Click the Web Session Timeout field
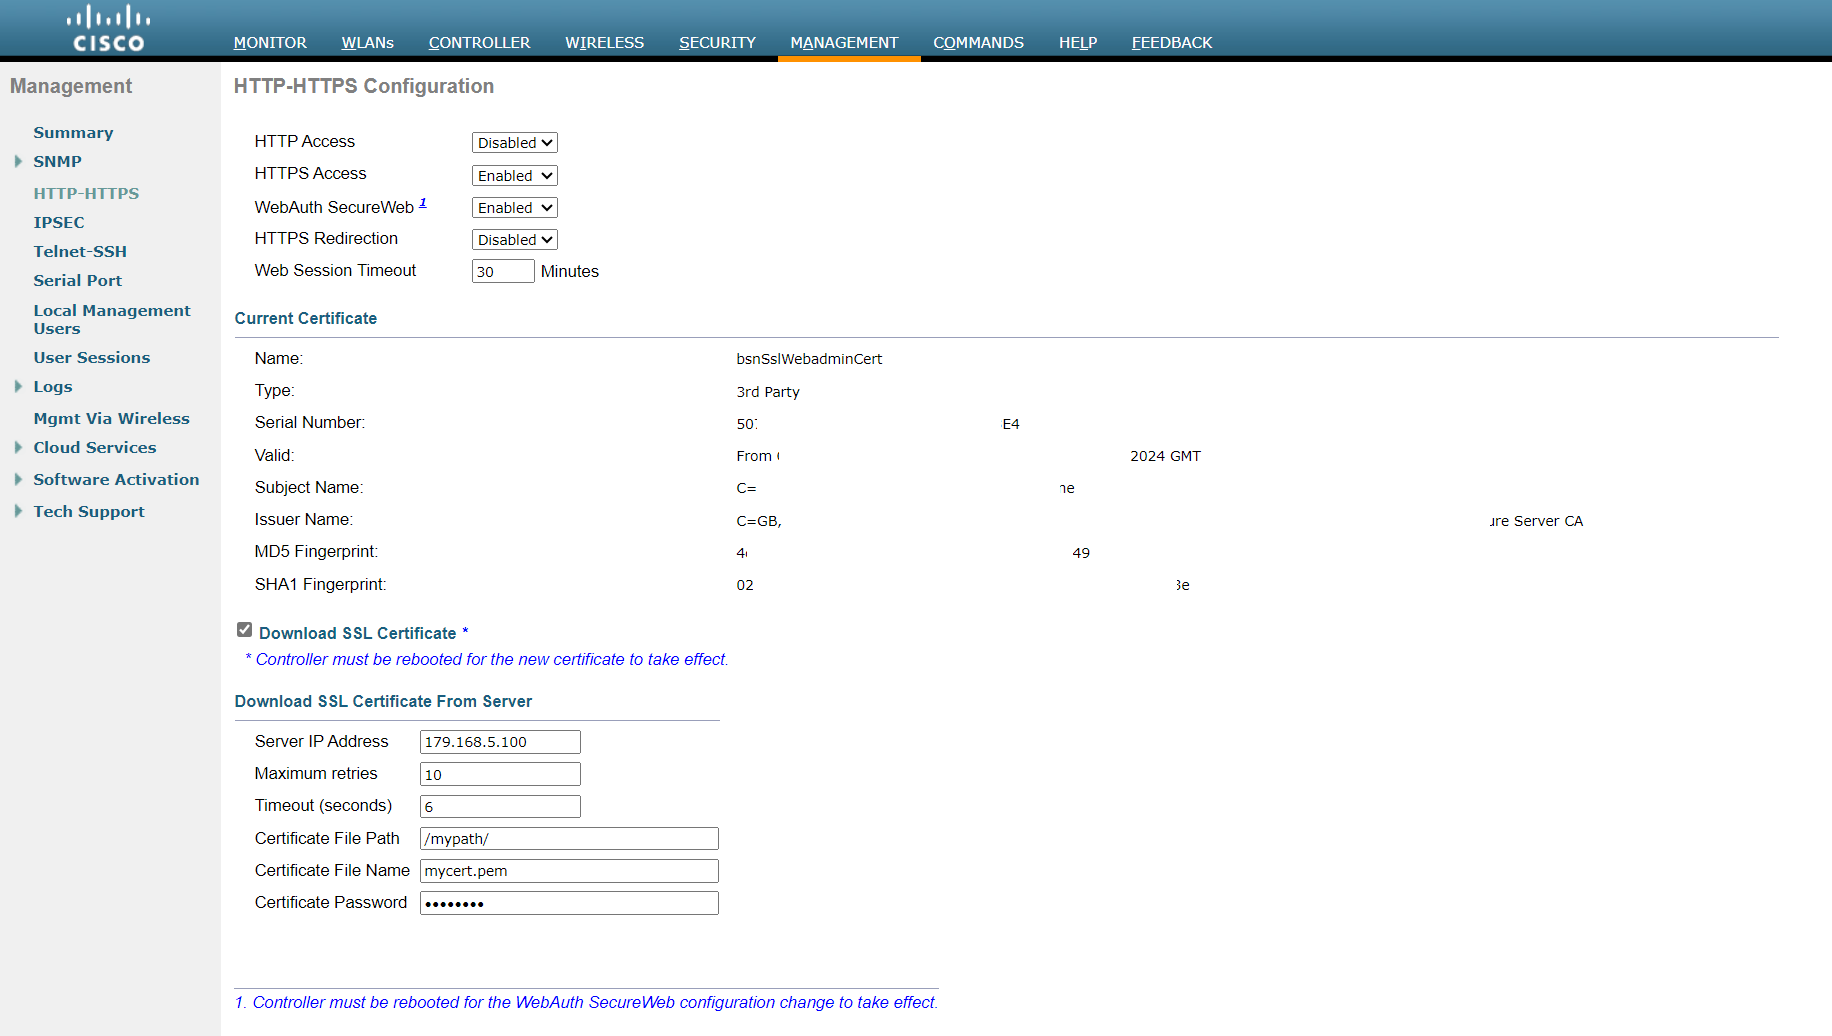The height and width of the screenshot is (1036, 1832). [x=503, y=271]
